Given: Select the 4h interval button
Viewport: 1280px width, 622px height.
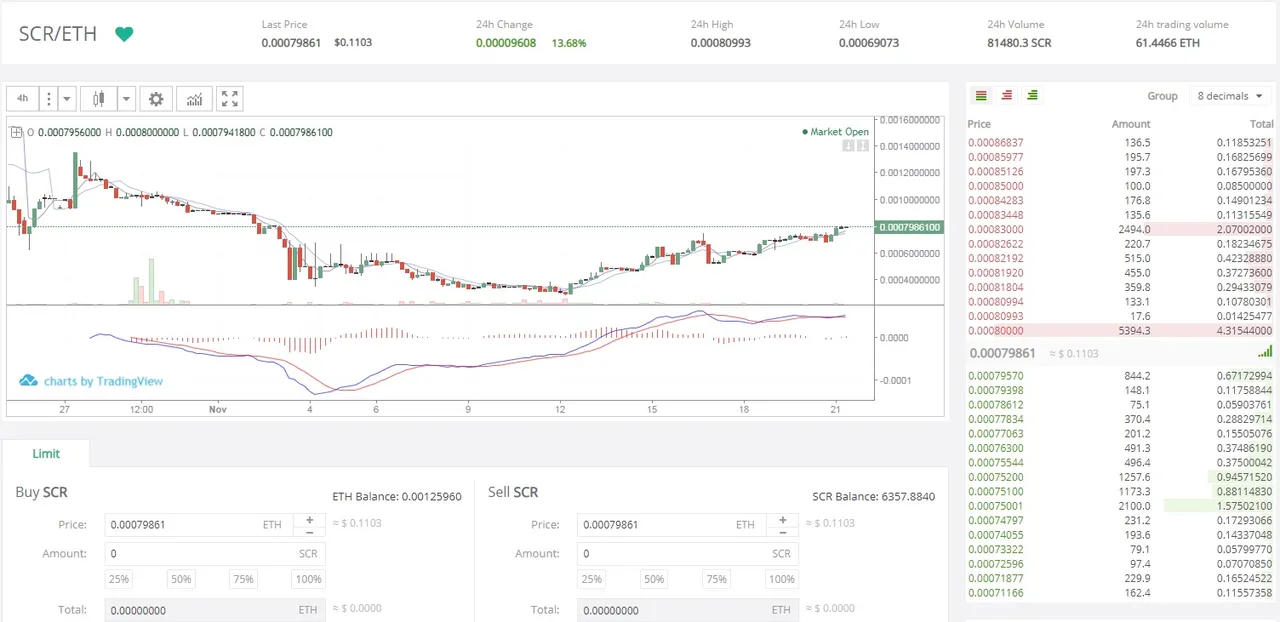Looking at the screenshot, I should click(22, 99).
